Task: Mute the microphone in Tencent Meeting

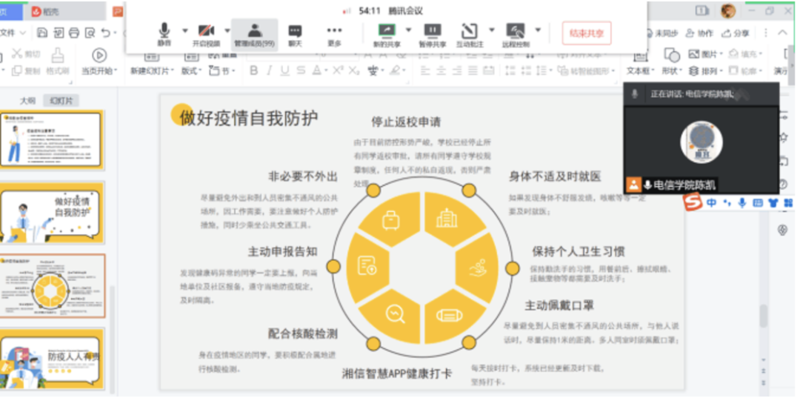Action: pos(164,35)
